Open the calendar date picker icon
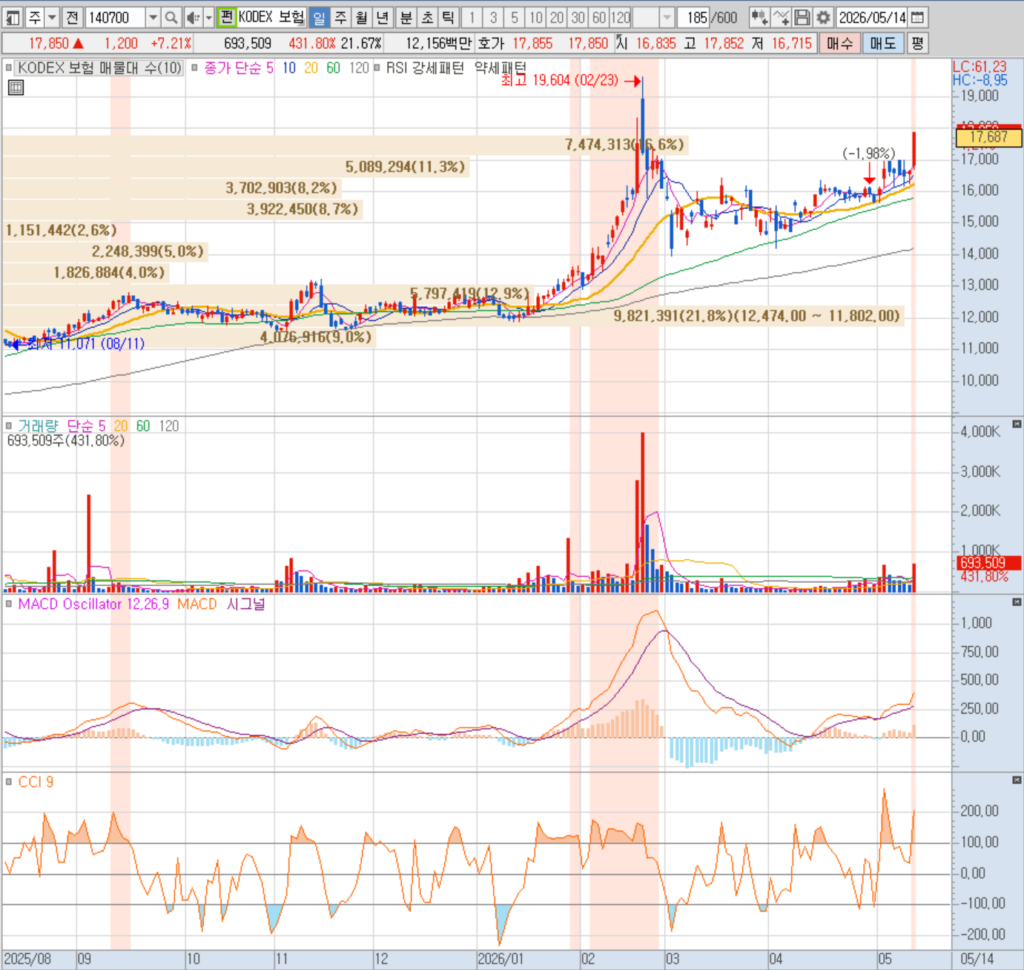This screenshot has width=1024, height=970. 918,18
